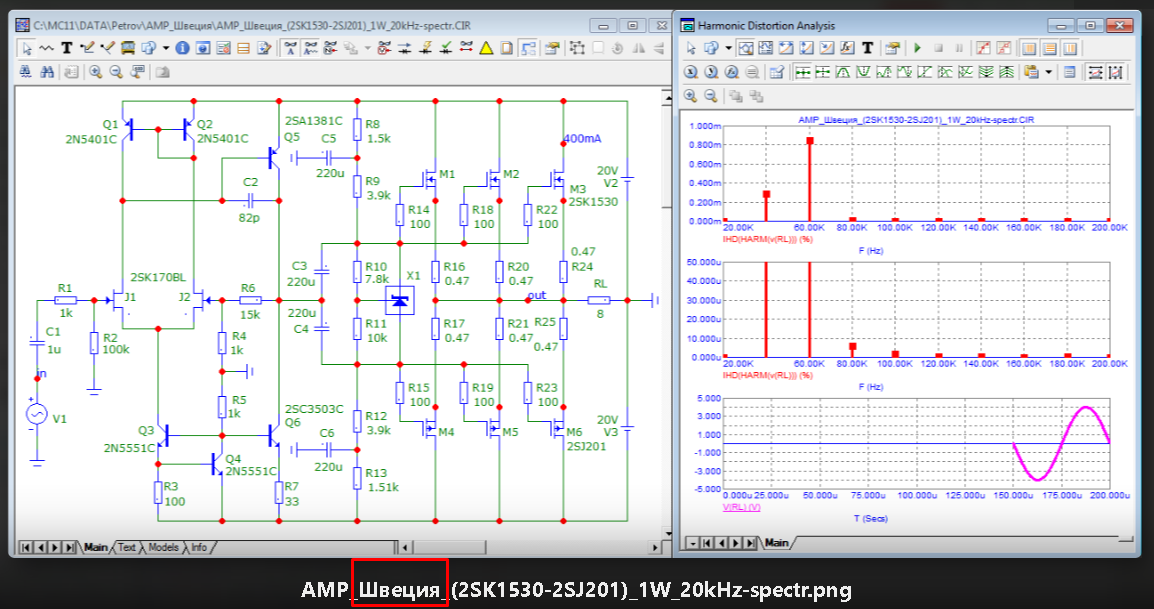The height and width of the screenshot is (609, 1154).
Task: Select the Text mode T icon in schematic toolbar
Action: pos(66,48)
